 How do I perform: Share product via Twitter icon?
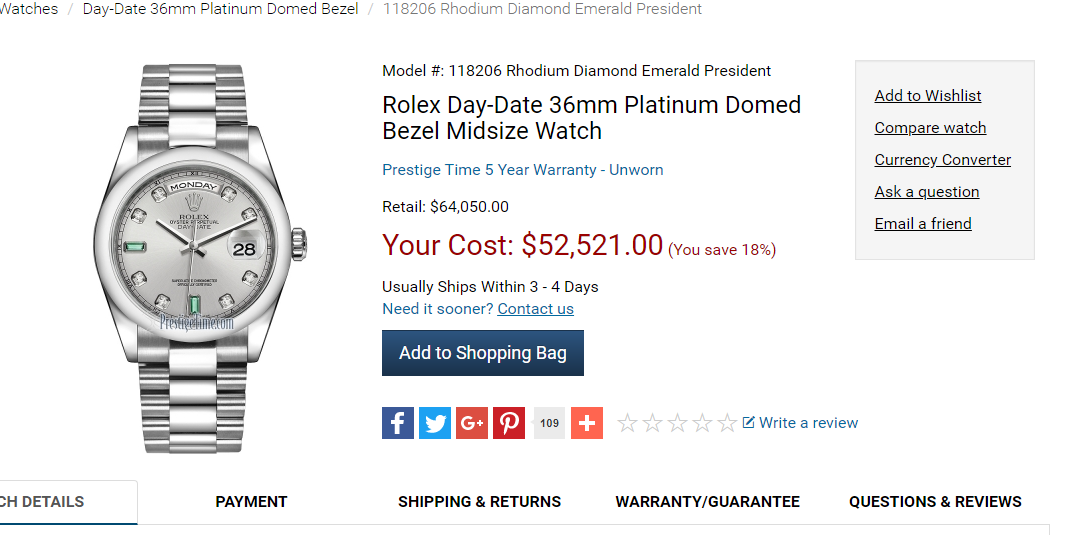[x=435, y=423]
